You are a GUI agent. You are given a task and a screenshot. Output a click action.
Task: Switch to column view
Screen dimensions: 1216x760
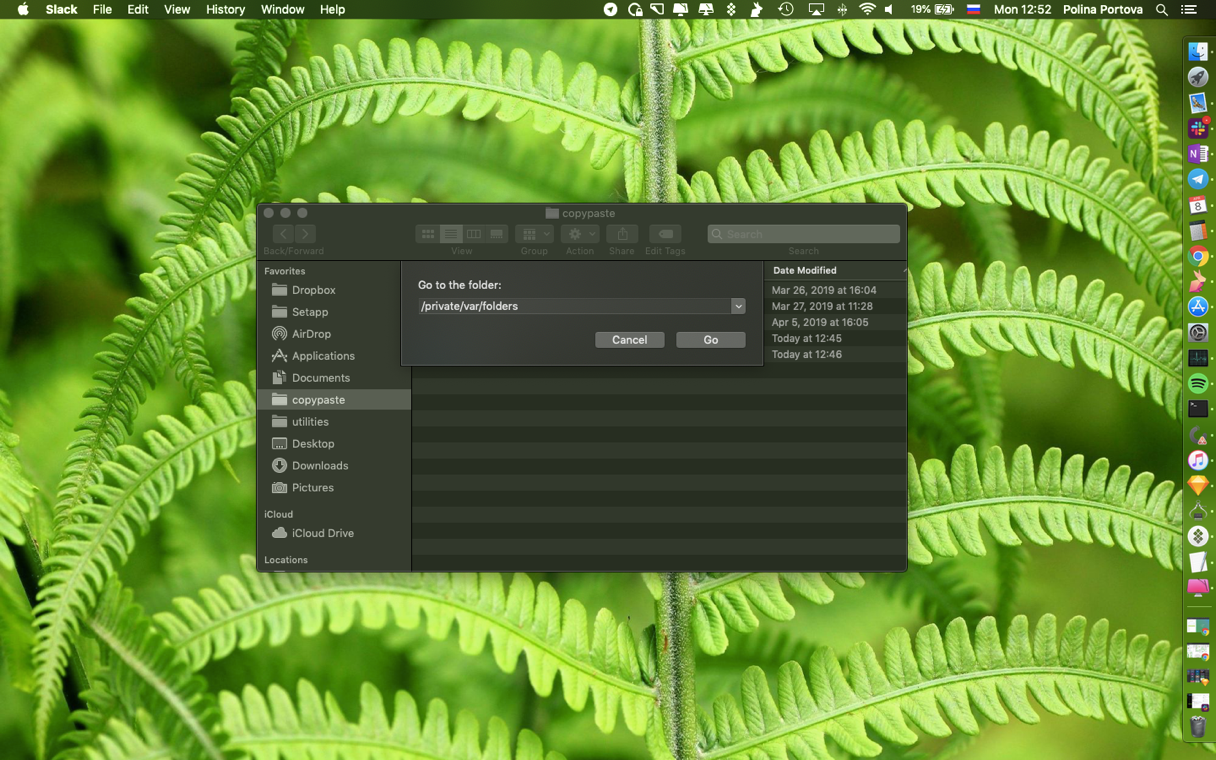click(x=473, y=233)
